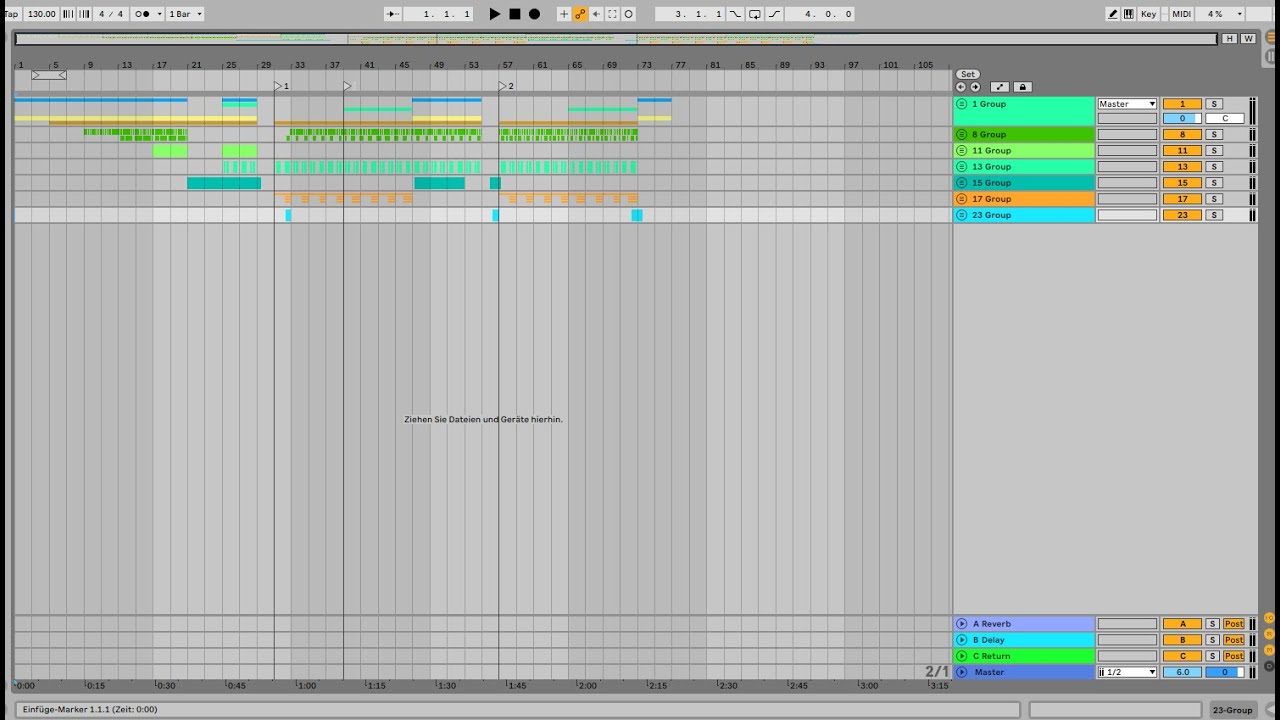
Task: Toggle the Punch-Out switch icon
Action: [774, 14]
